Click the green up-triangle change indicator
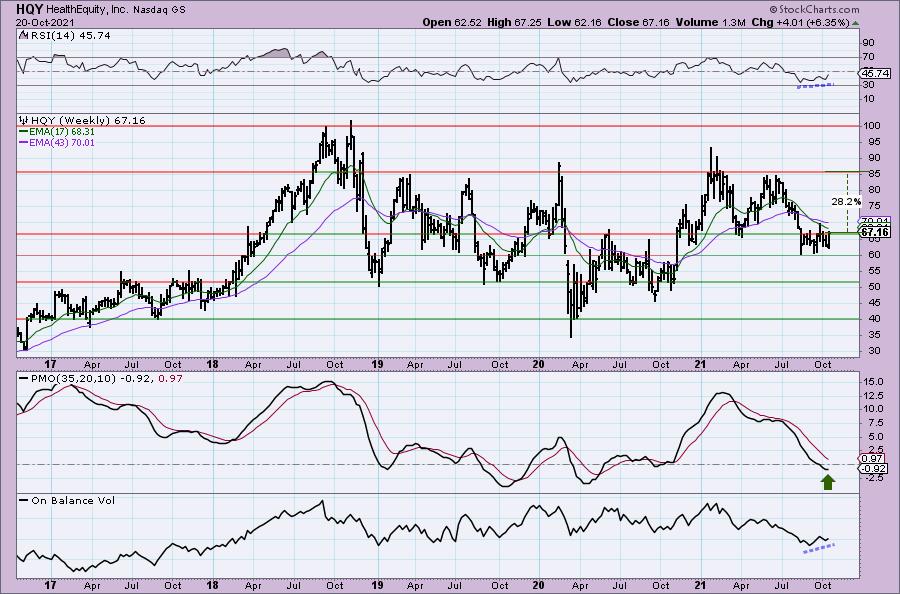The width and height of the screenshot is (900, 594). (x=855, y=23)
